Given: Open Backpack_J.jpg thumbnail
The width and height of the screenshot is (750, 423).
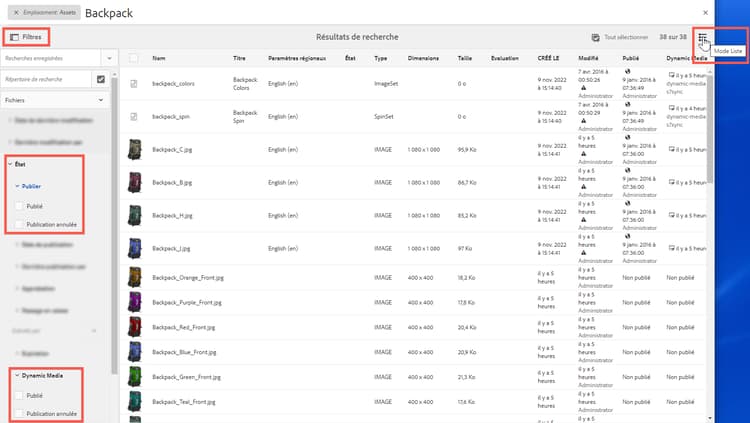Looking at the screenshot, I should pyautogui.click(x=135, y=248).
